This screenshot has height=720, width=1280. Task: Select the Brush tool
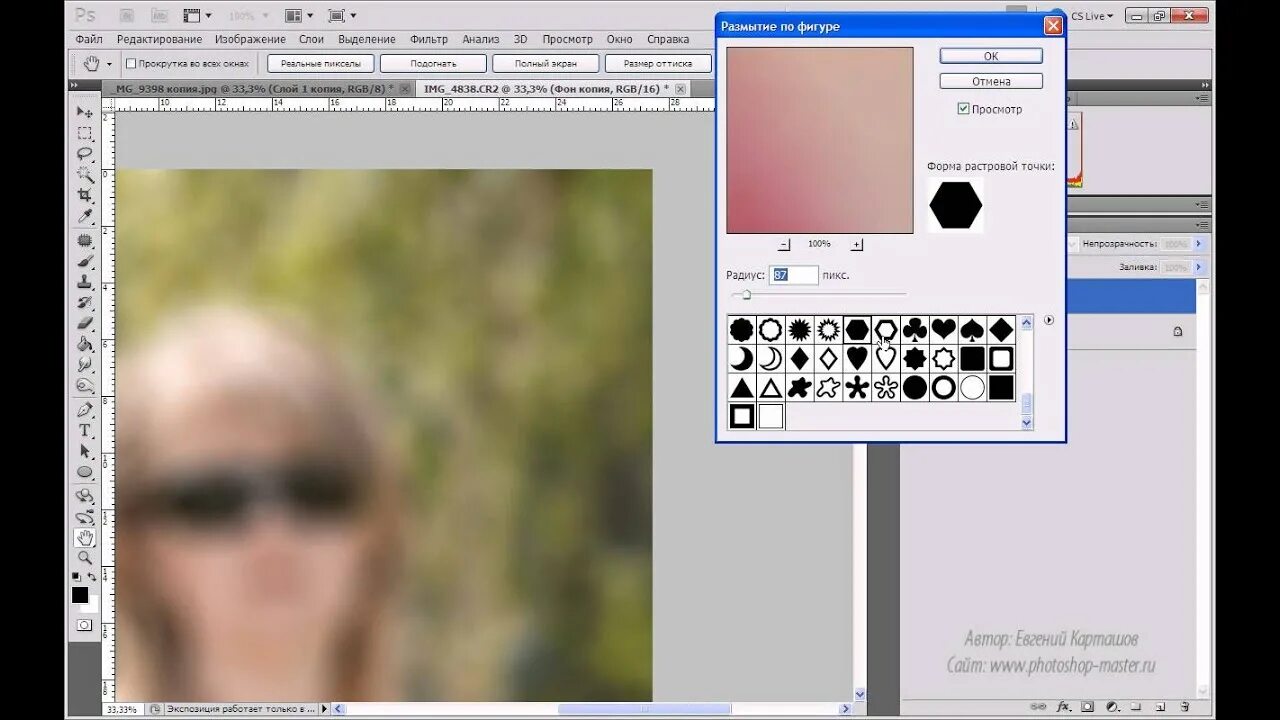tap(84, 261)
